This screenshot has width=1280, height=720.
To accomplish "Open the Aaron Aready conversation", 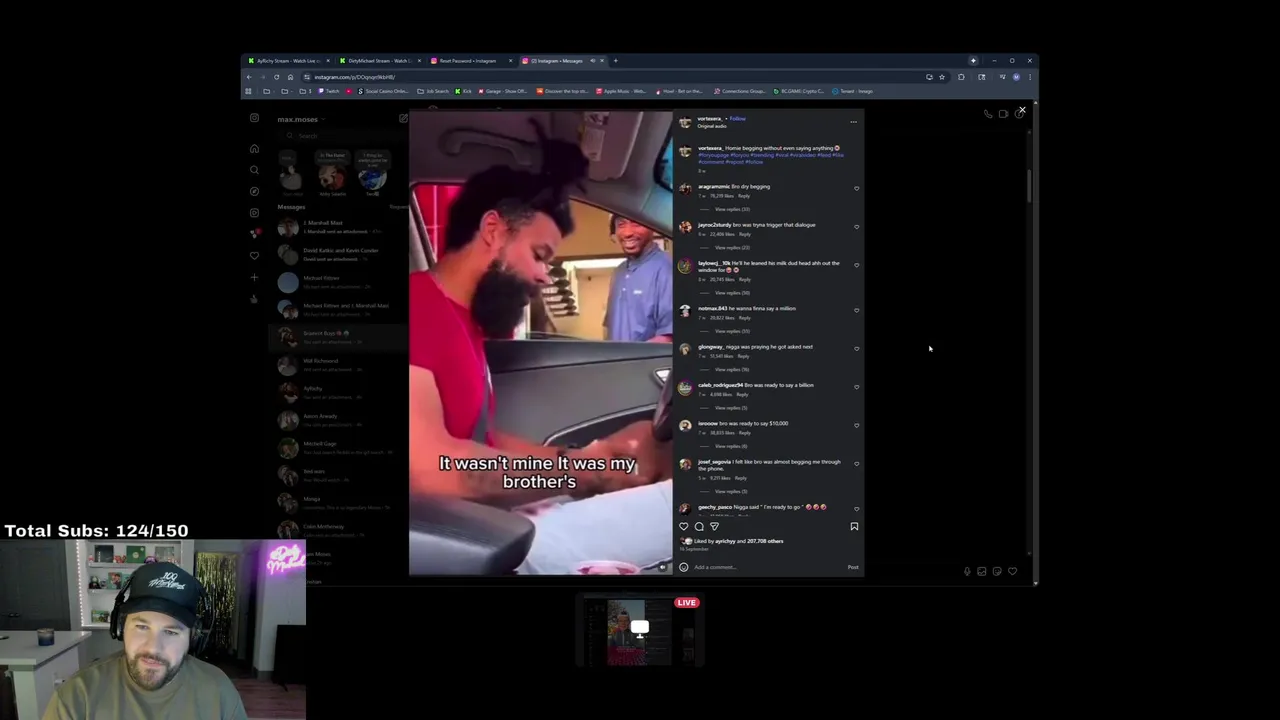I will pos(340,420).
